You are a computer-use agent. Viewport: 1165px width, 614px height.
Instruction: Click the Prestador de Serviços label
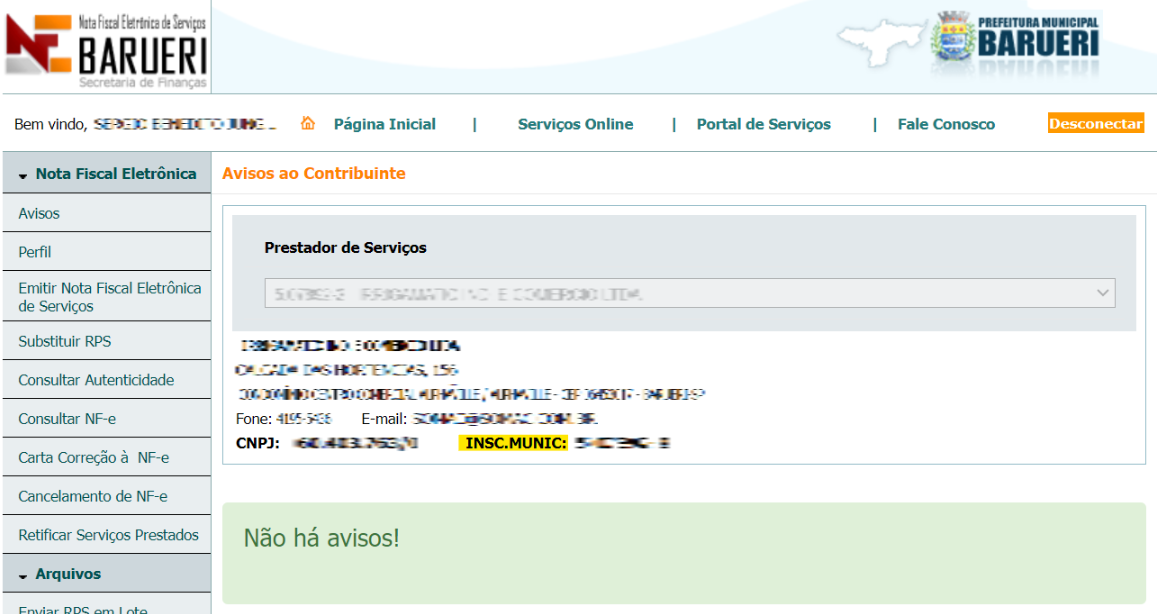pyautogui.click(x=345, y=248)
